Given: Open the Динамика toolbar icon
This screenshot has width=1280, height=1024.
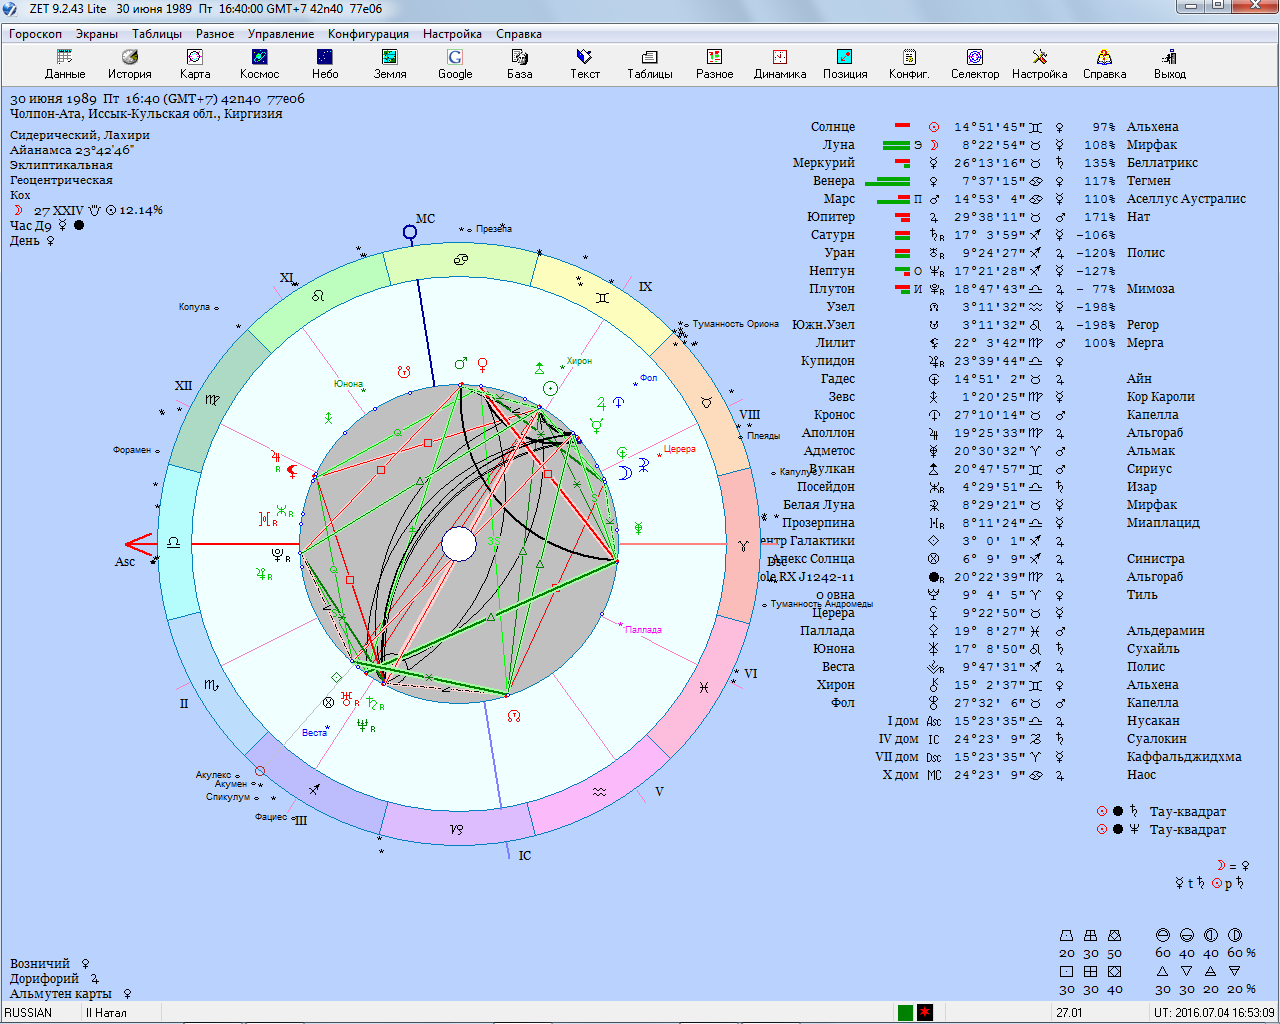Looking at the screenshot, I should 780,64.
